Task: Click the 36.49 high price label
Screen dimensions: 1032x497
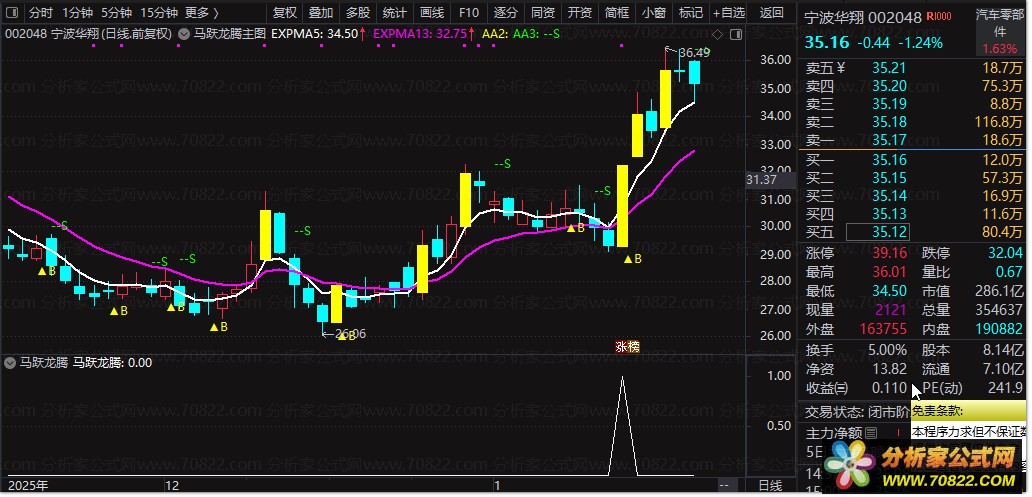Action: tap(694, 53)
